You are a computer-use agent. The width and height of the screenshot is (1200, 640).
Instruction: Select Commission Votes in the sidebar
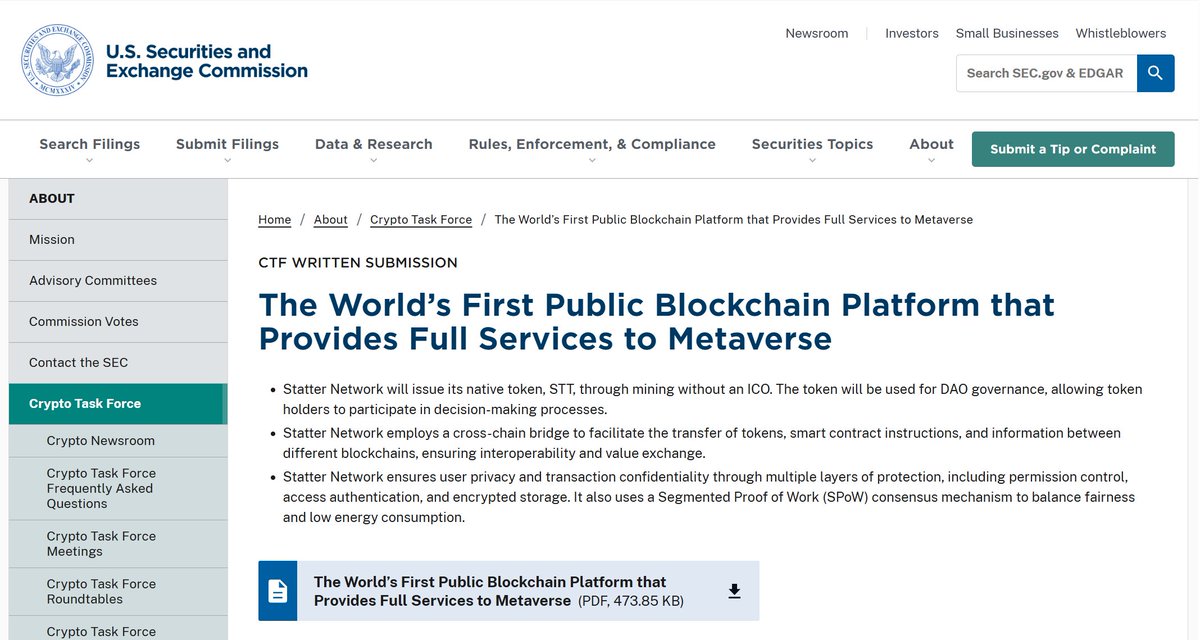118,322
